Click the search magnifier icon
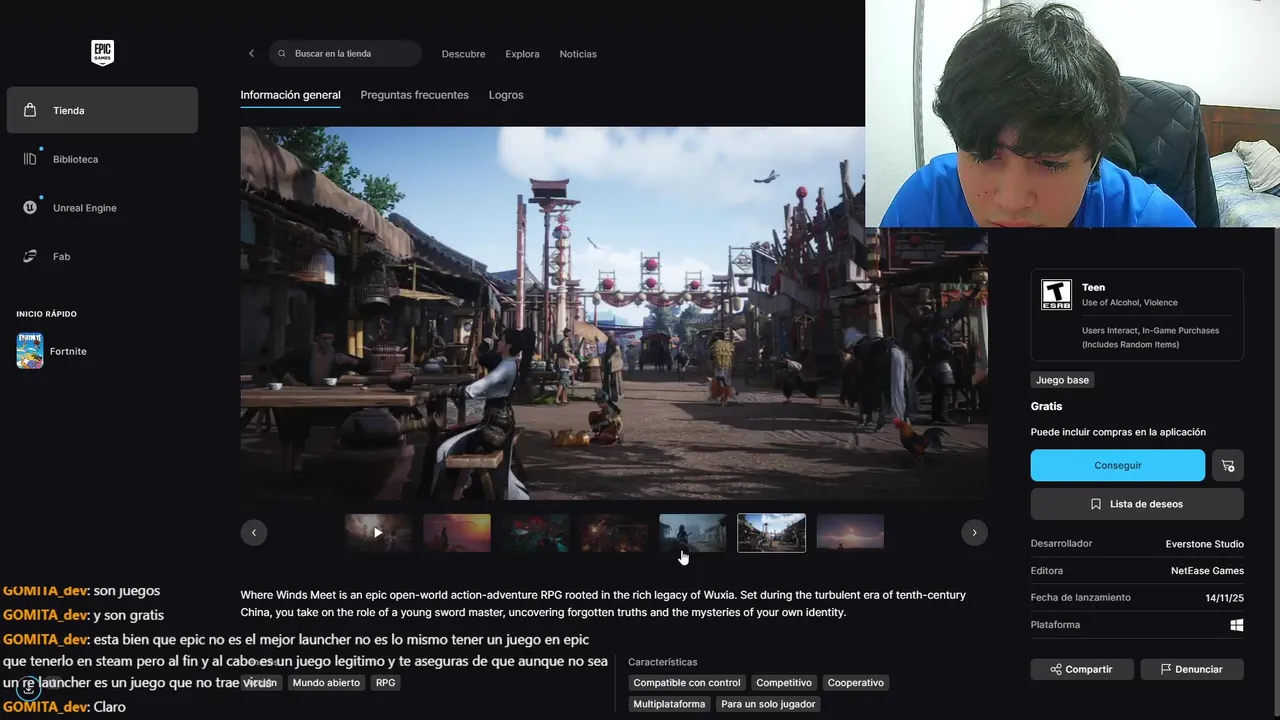 click(282, 54)
